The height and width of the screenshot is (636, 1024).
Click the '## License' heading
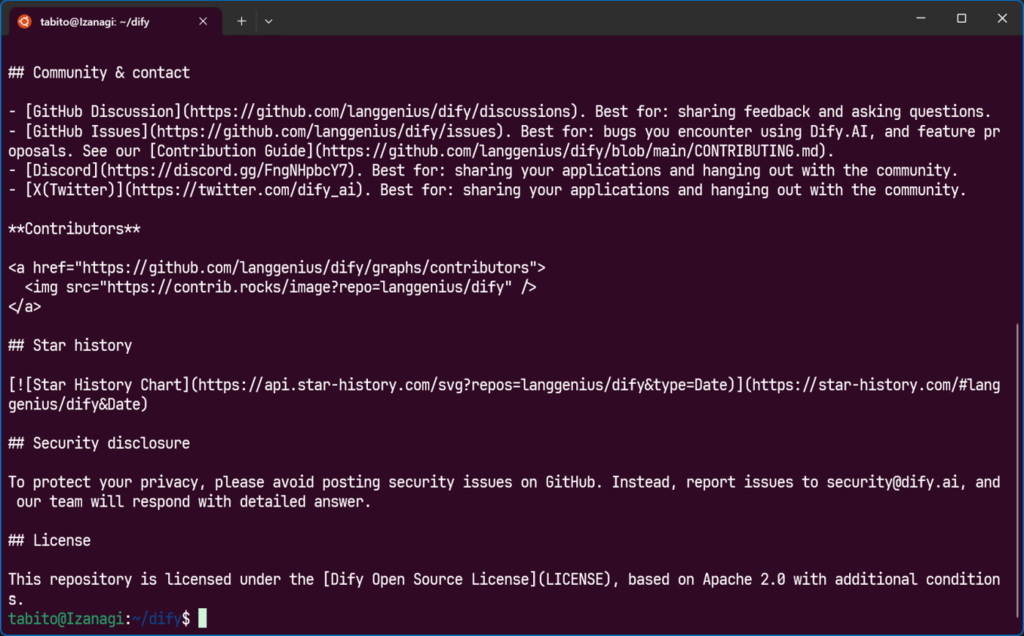pos(50,541)
